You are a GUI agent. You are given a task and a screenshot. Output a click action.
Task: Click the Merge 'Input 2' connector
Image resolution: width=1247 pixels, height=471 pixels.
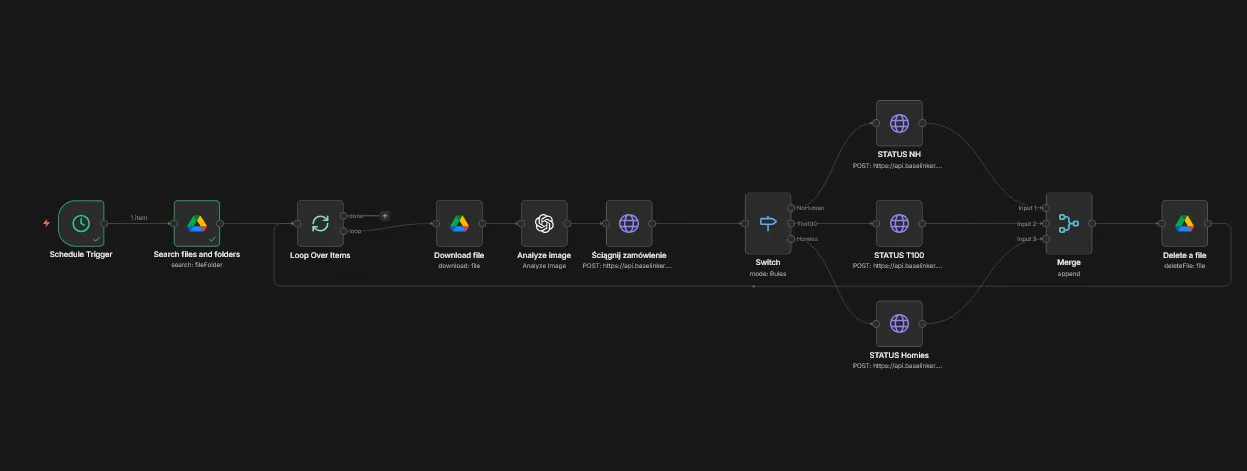tap(1044, 223)
